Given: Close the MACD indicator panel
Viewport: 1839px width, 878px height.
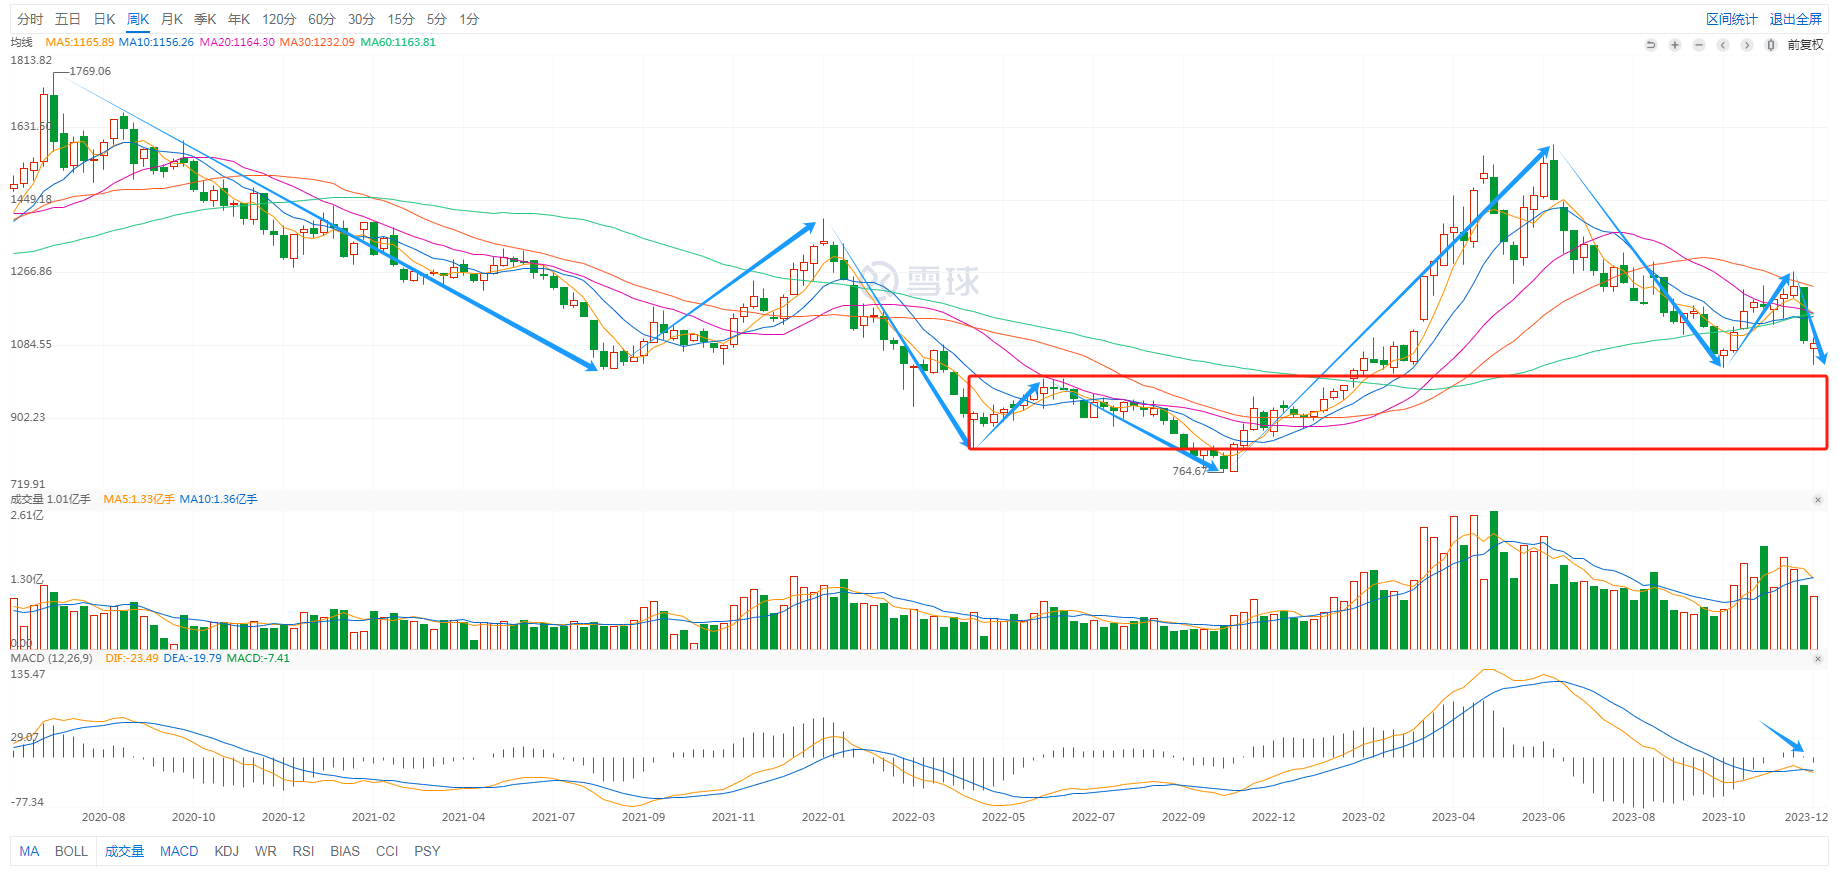Looking at the screenshot, I should pyautogui.click(x=1817, y=659).
